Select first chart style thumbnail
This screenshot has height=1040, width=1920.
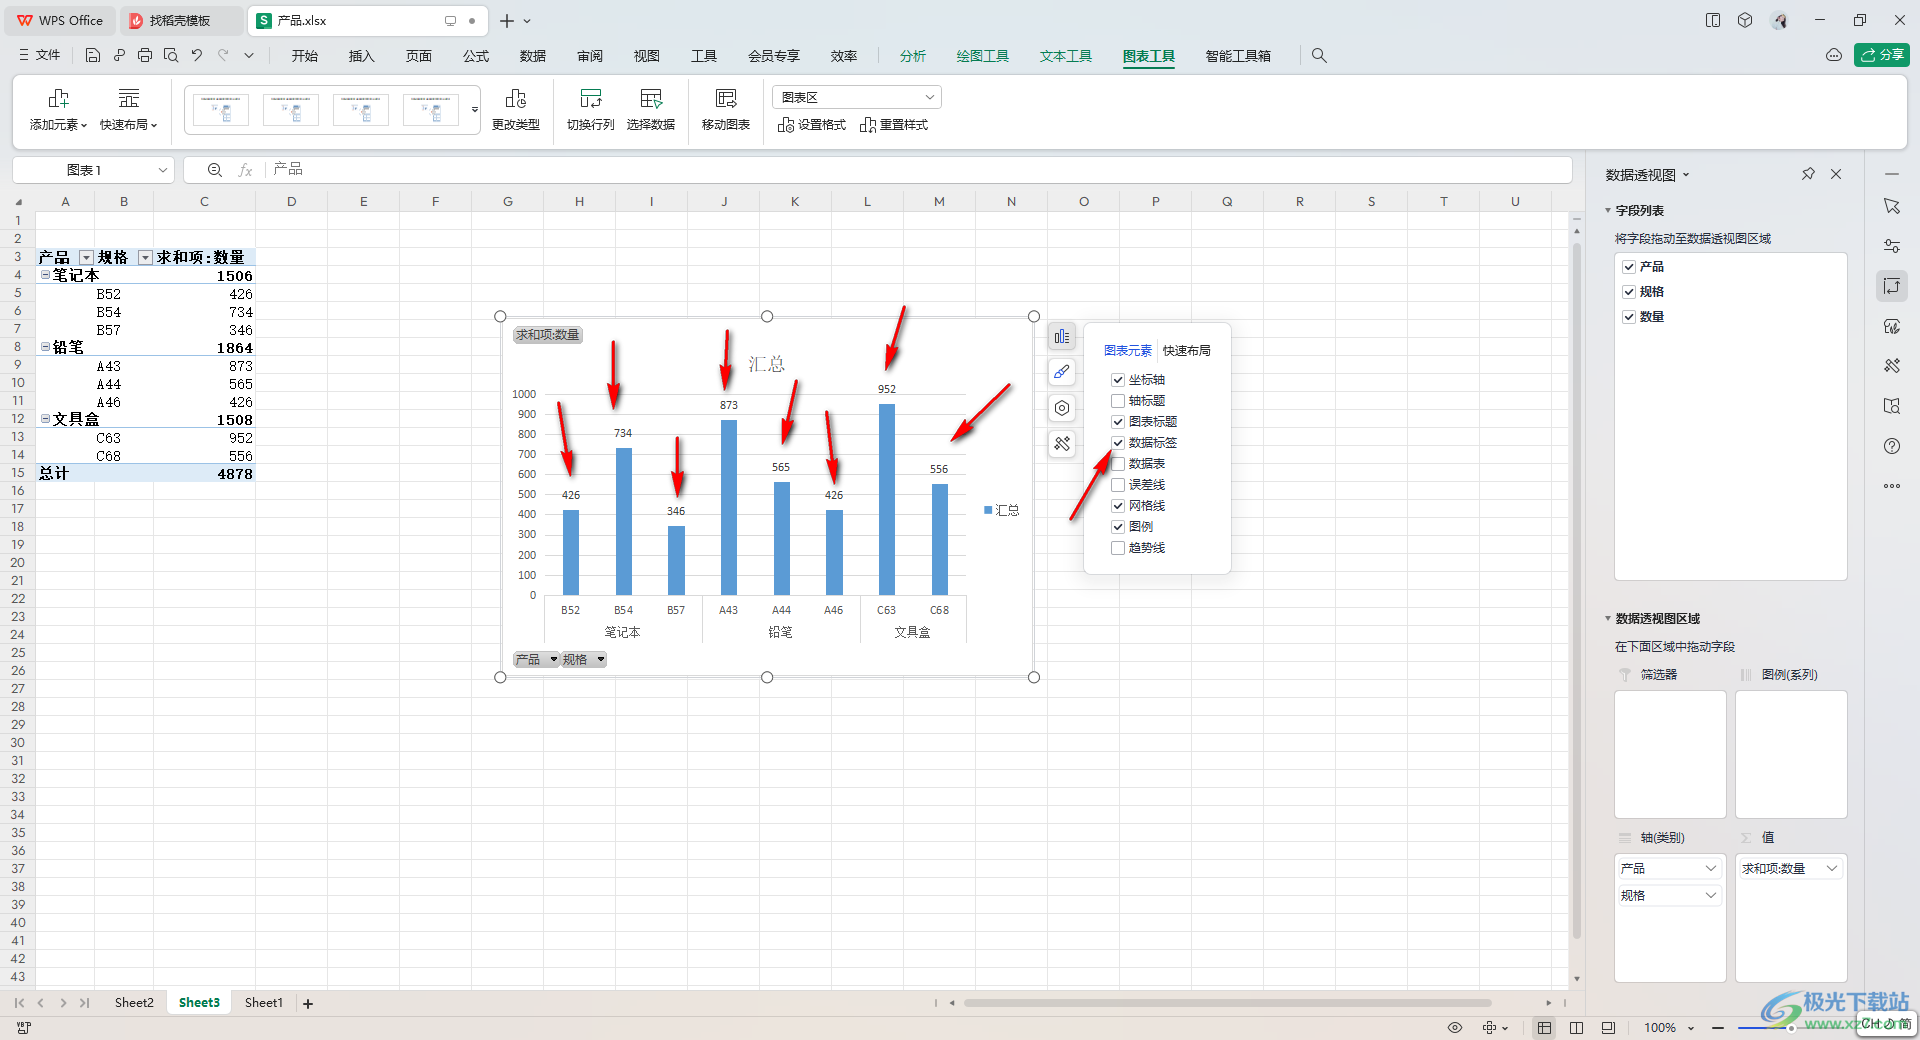pyautogui.click(x=221, y=109)
